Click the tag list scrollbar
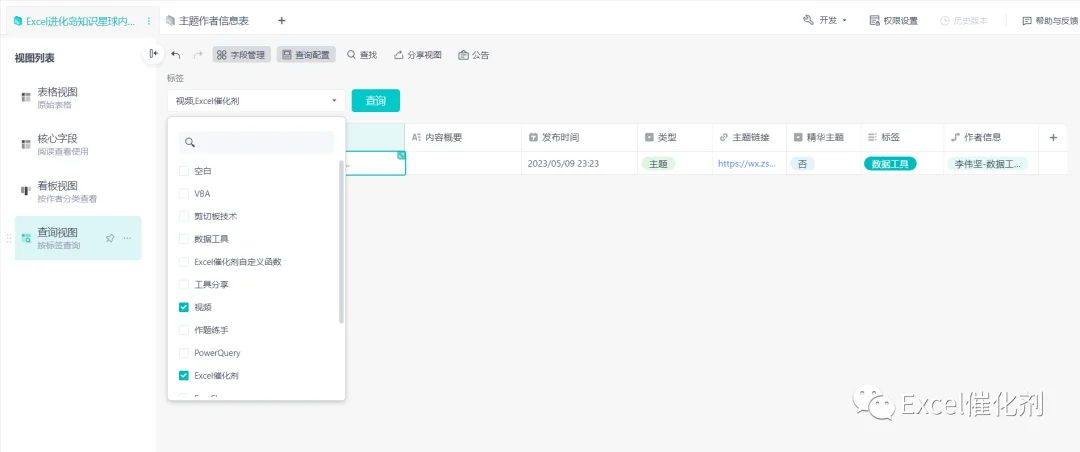The height and width of the screenshot is (452, 1080). point(342,241)
